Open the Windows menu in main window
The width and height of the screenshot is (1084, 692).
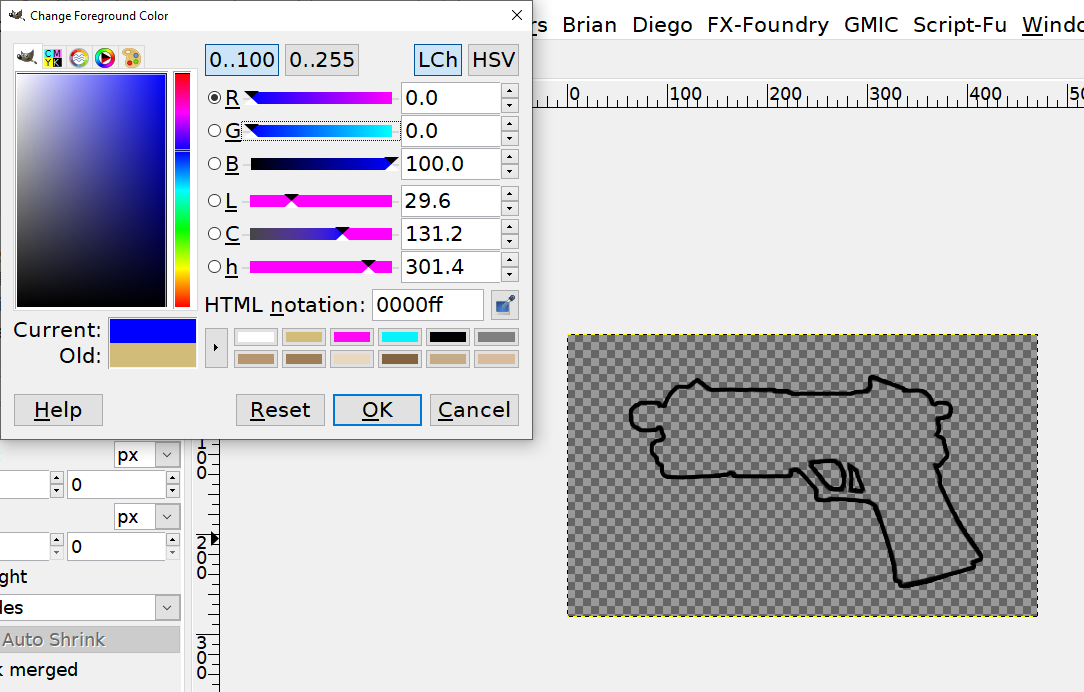tap(1052, 25)
